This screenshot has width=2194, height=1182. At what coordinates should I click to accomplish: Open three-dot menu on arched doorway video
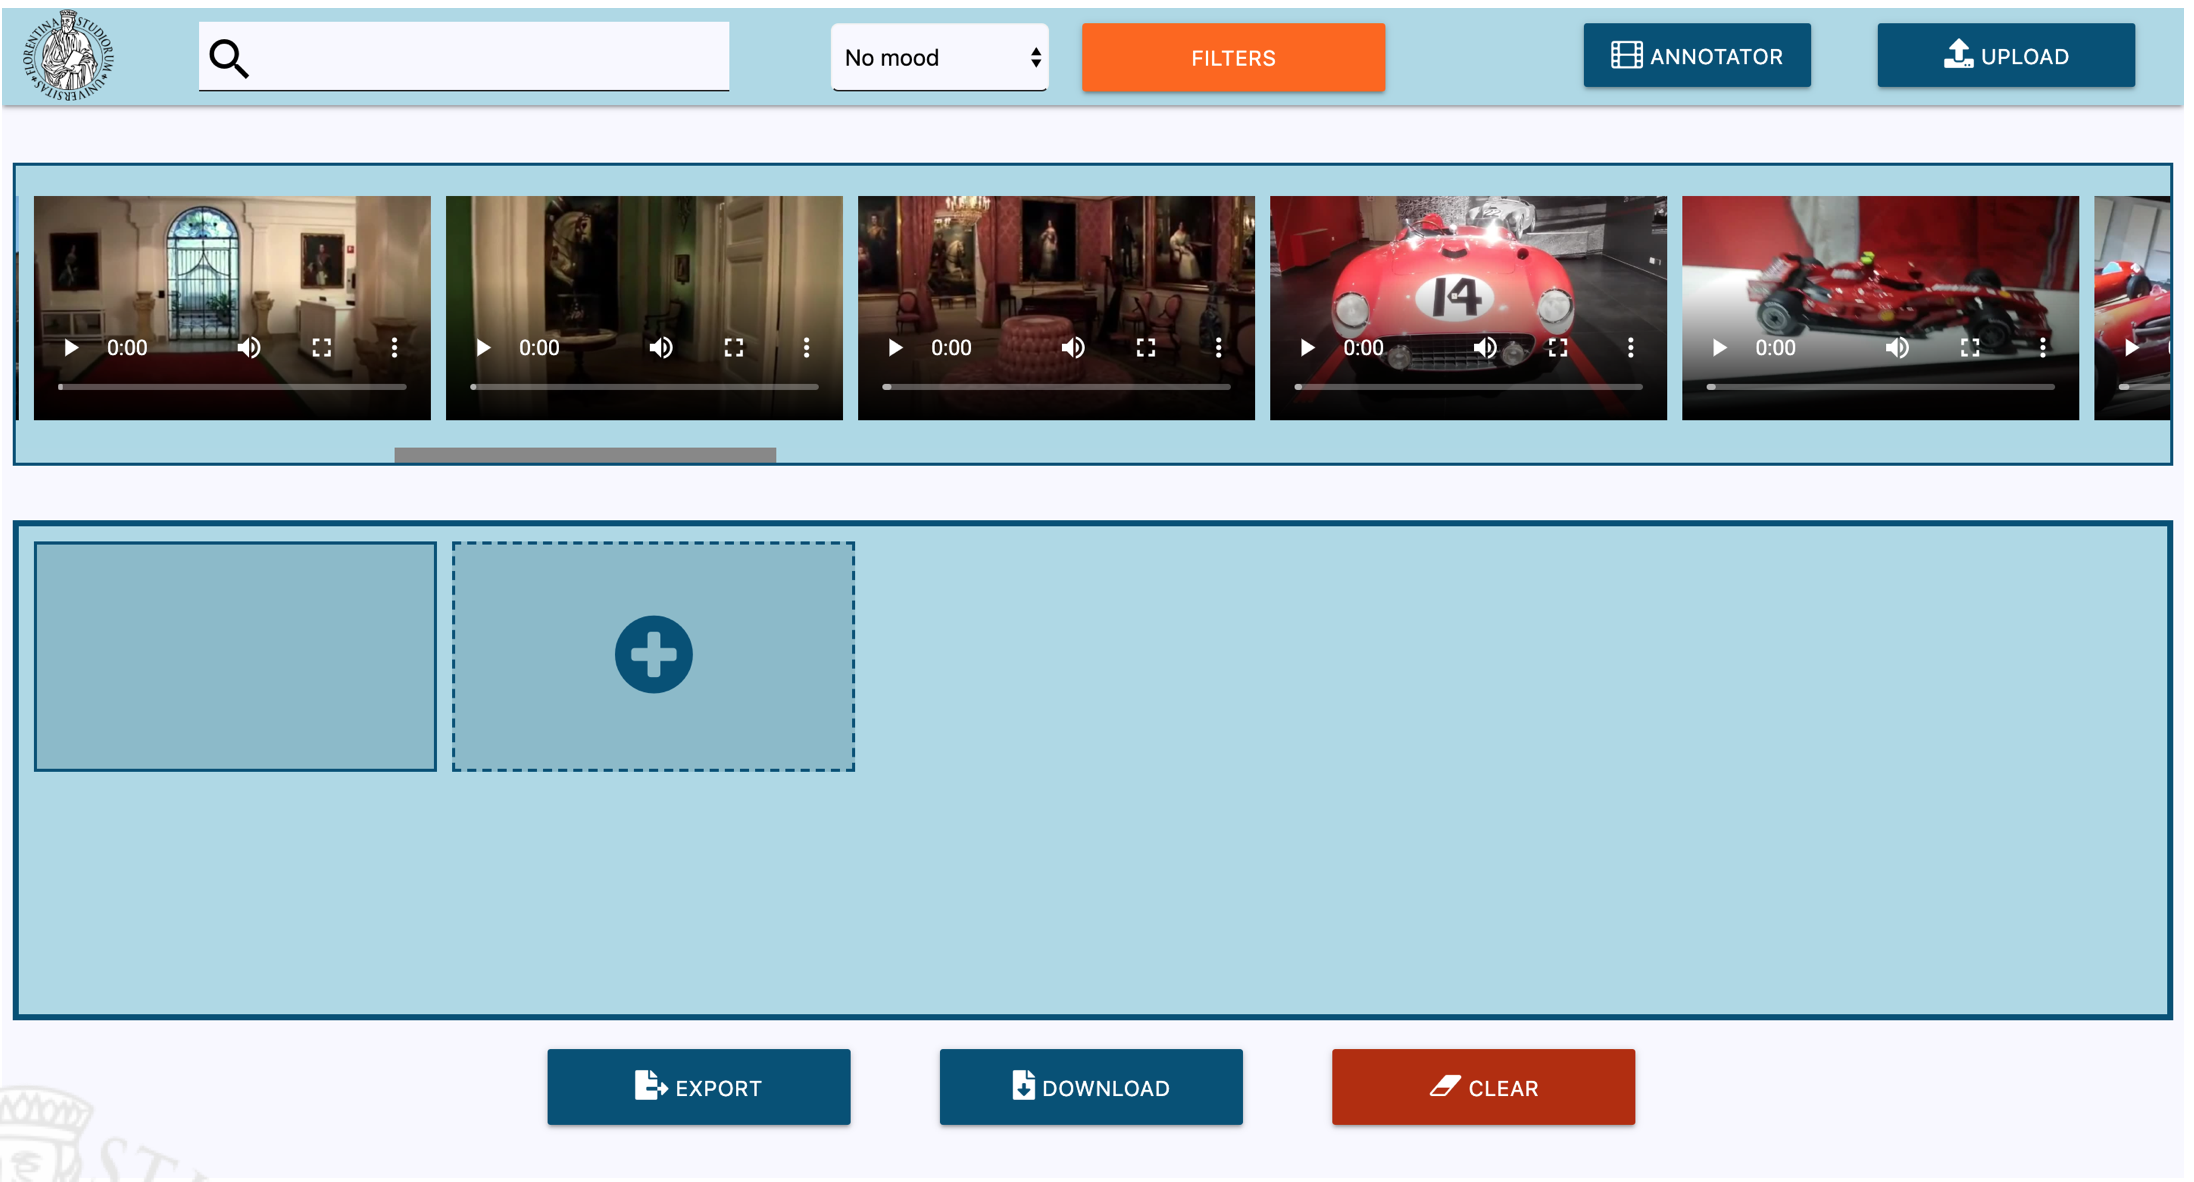click(x=395, y=348)
